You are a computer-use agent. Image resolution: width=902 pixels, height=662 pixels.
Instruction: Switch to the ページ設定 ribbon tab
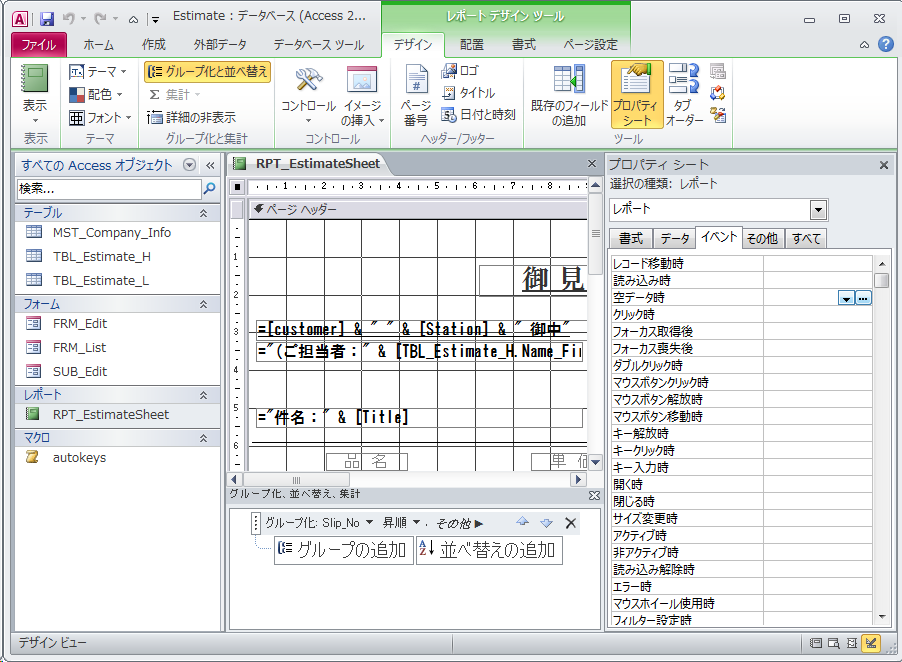tap(590, 44)
